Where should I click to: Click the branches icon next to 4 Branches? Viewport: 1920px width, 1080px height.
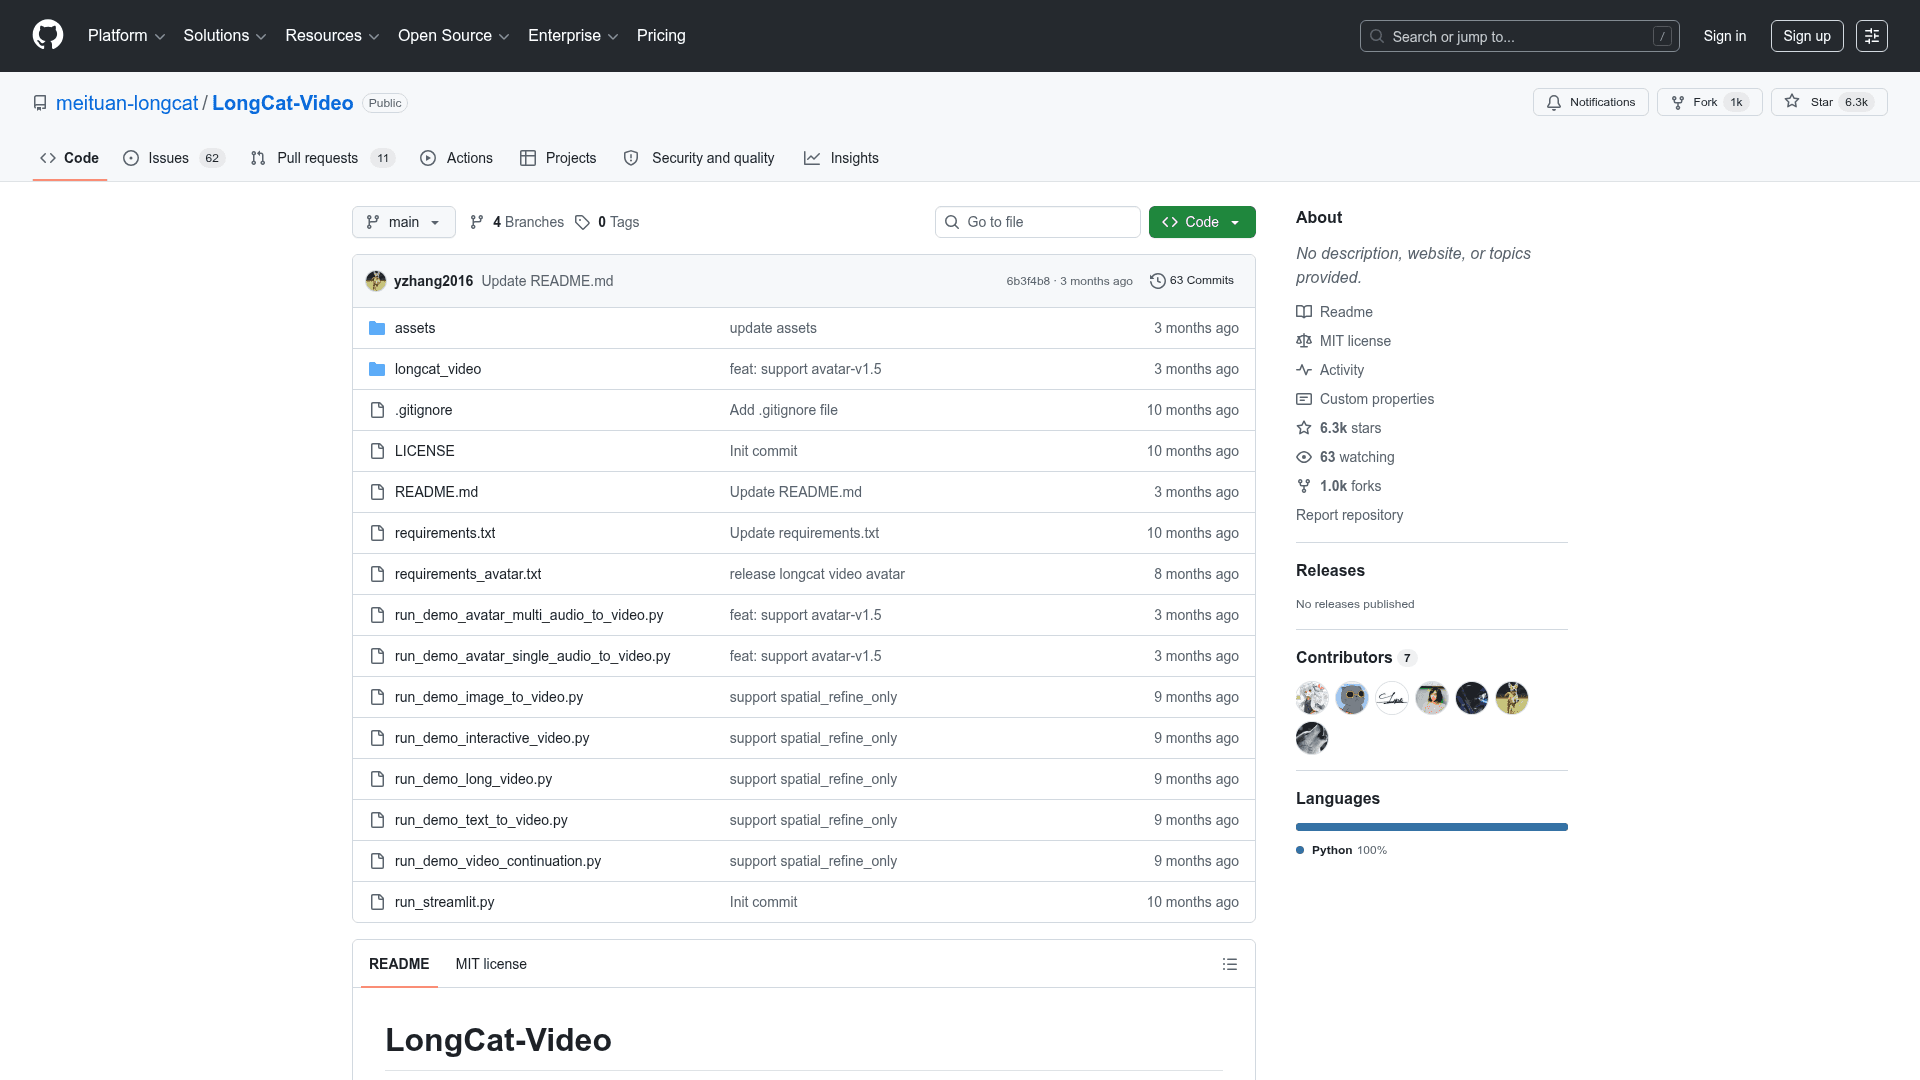(477, 222)
